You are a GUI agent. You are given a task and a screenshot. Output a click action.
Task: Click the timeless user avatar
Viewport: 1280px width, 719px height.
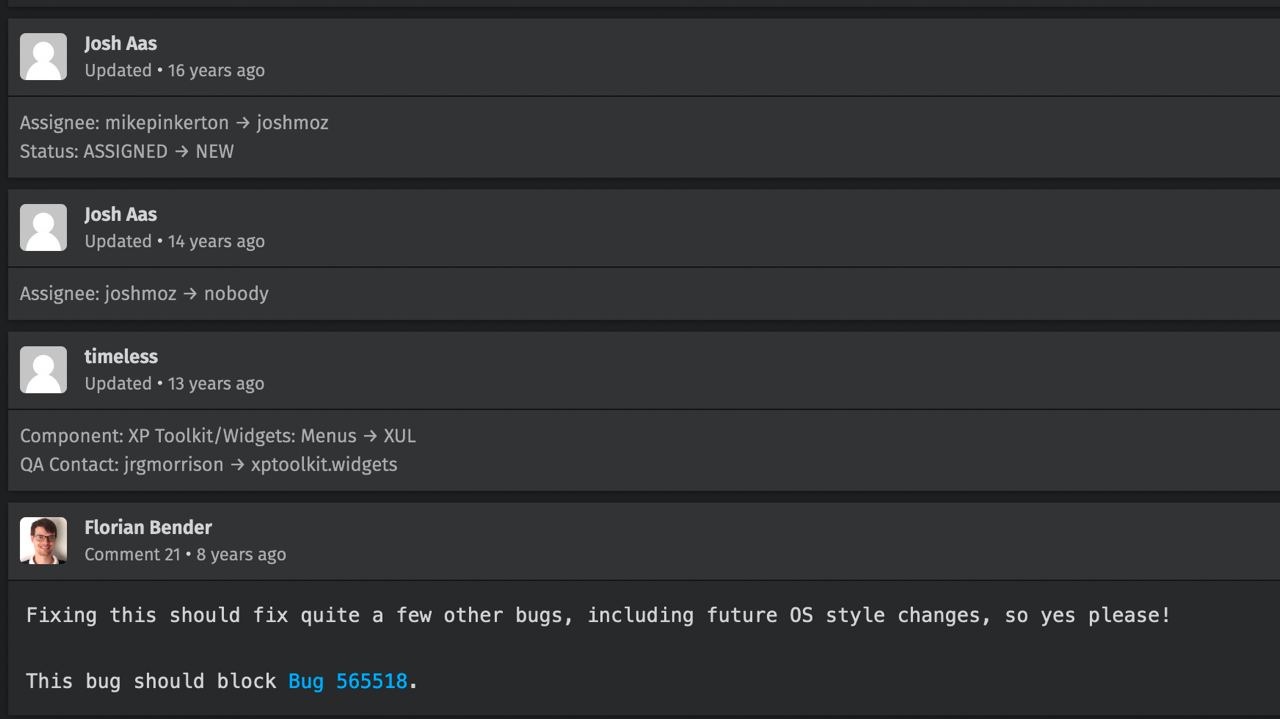point(43,370)
